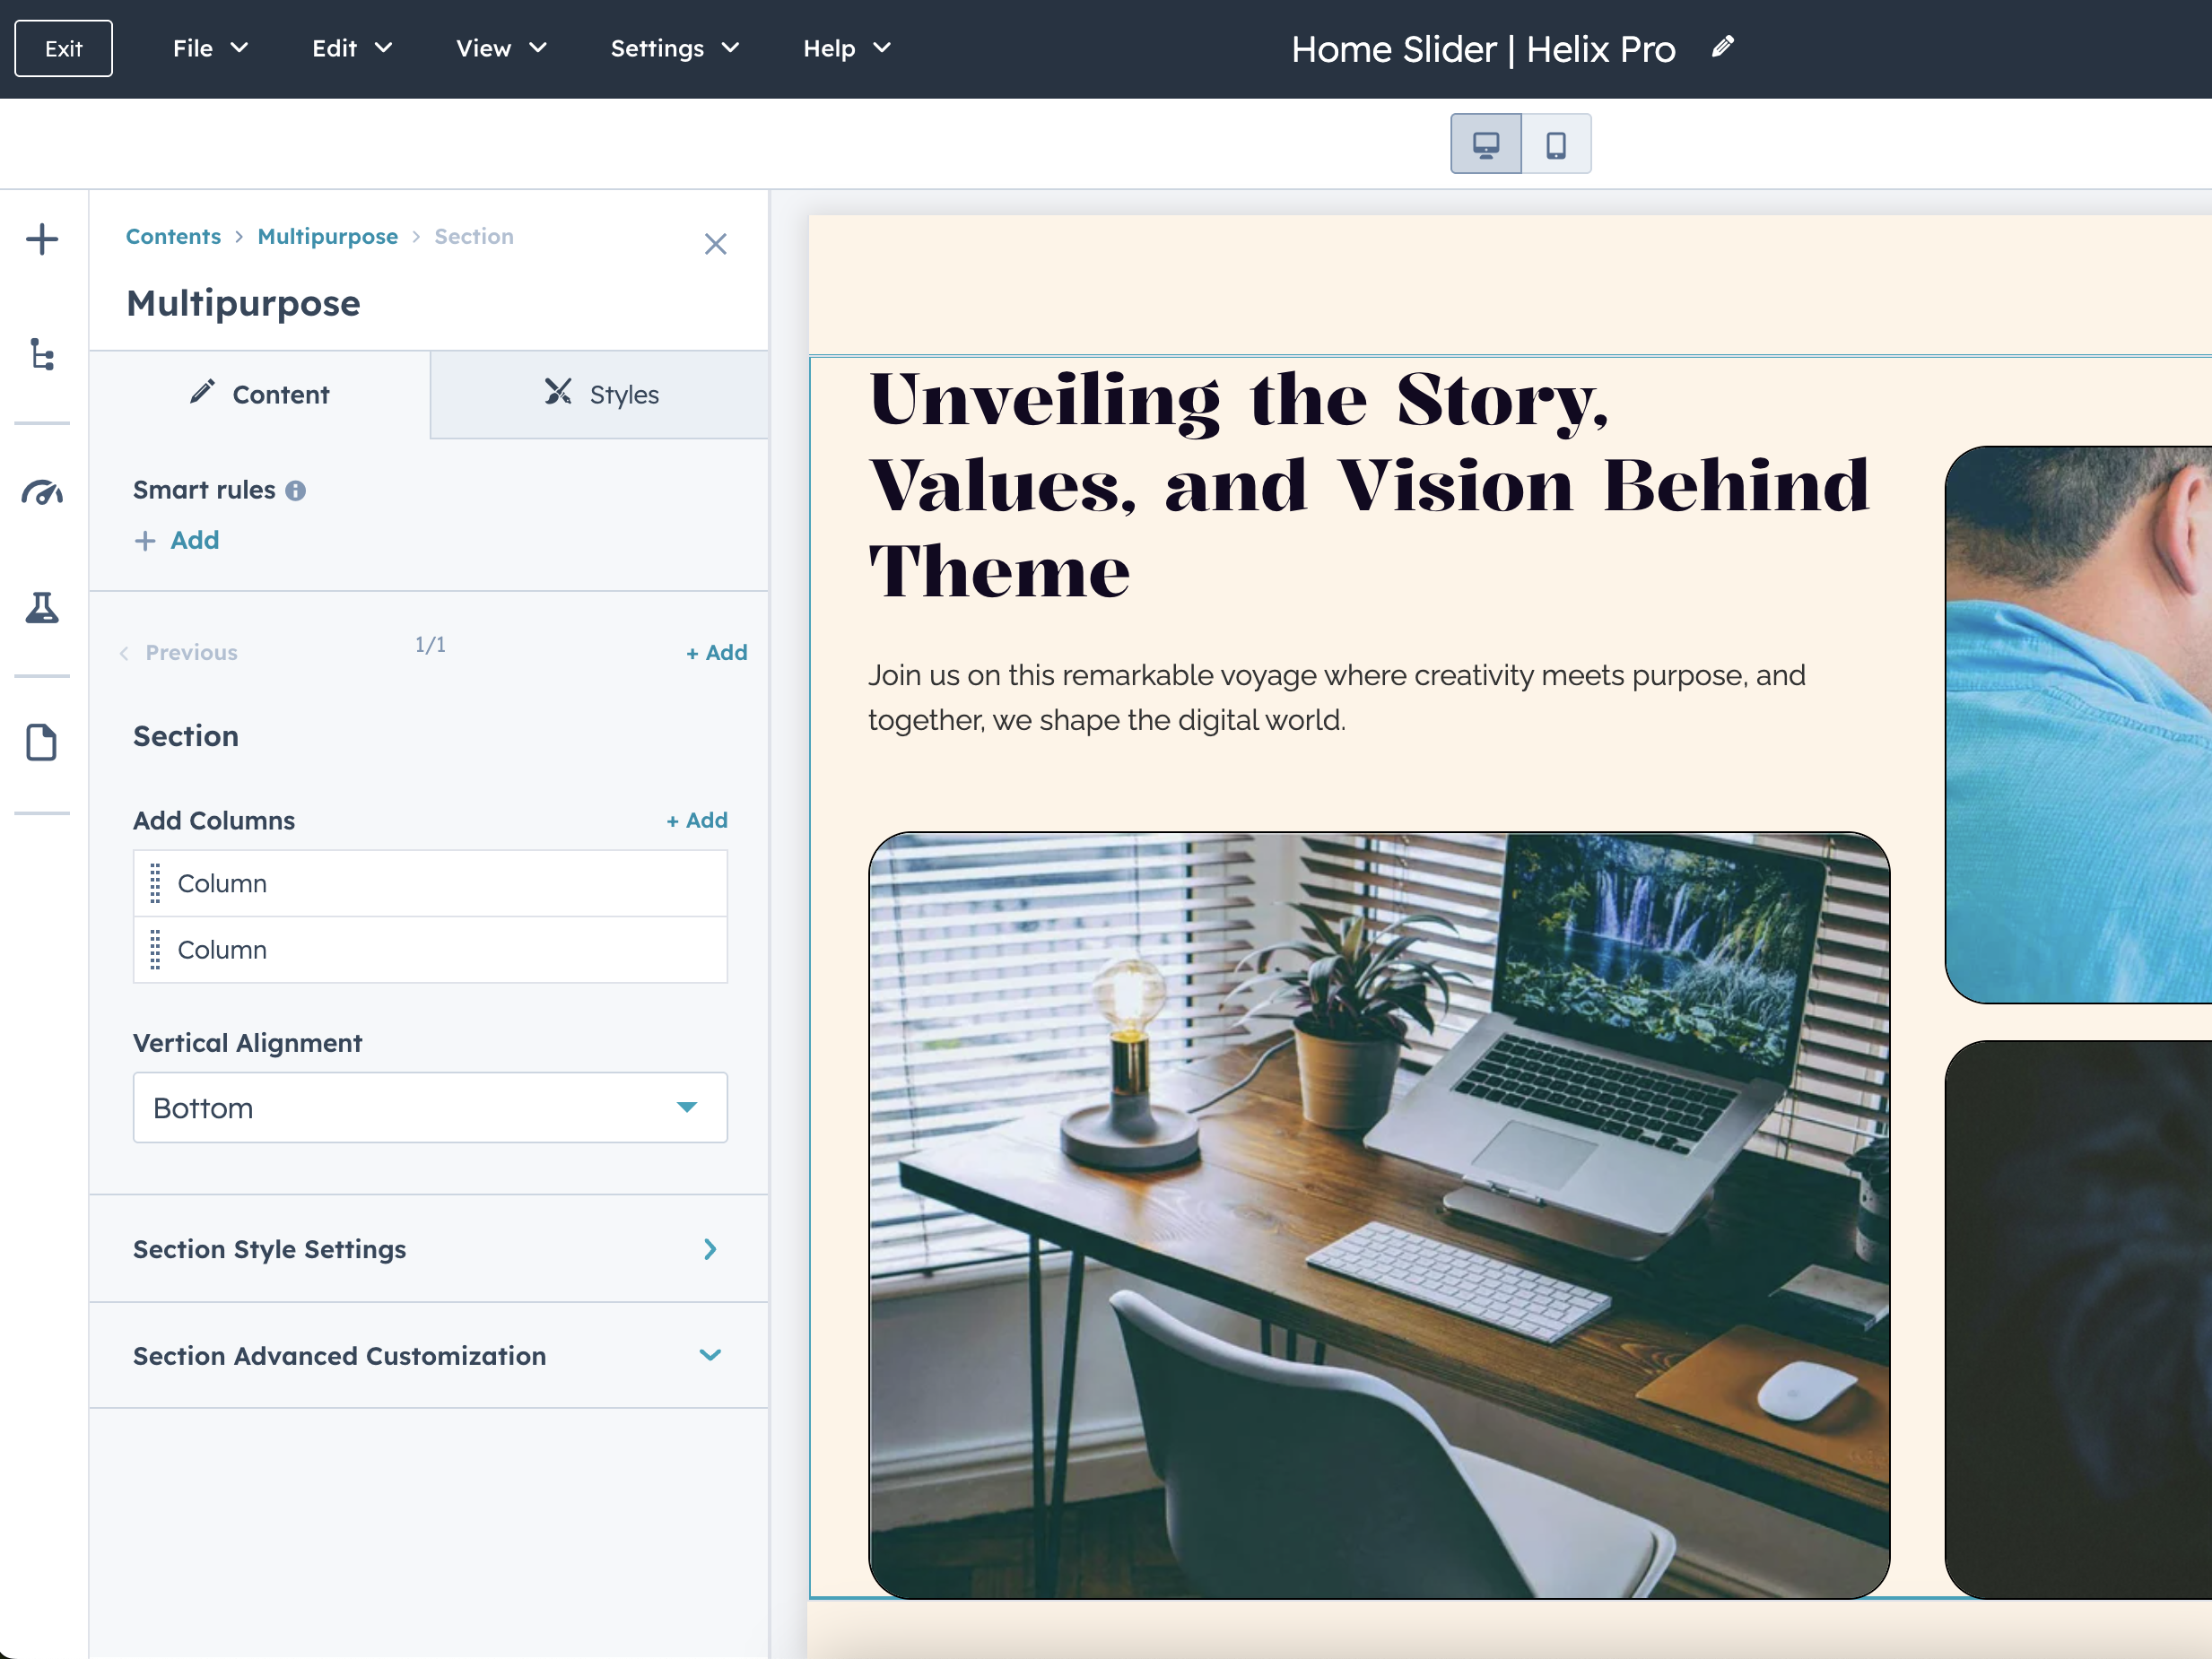Exit the page editor

(x=62, y=47)
